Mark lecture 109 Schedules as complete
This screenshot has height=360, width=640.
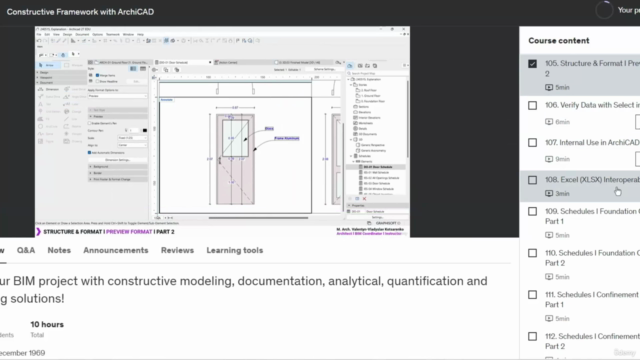point(532,211)
